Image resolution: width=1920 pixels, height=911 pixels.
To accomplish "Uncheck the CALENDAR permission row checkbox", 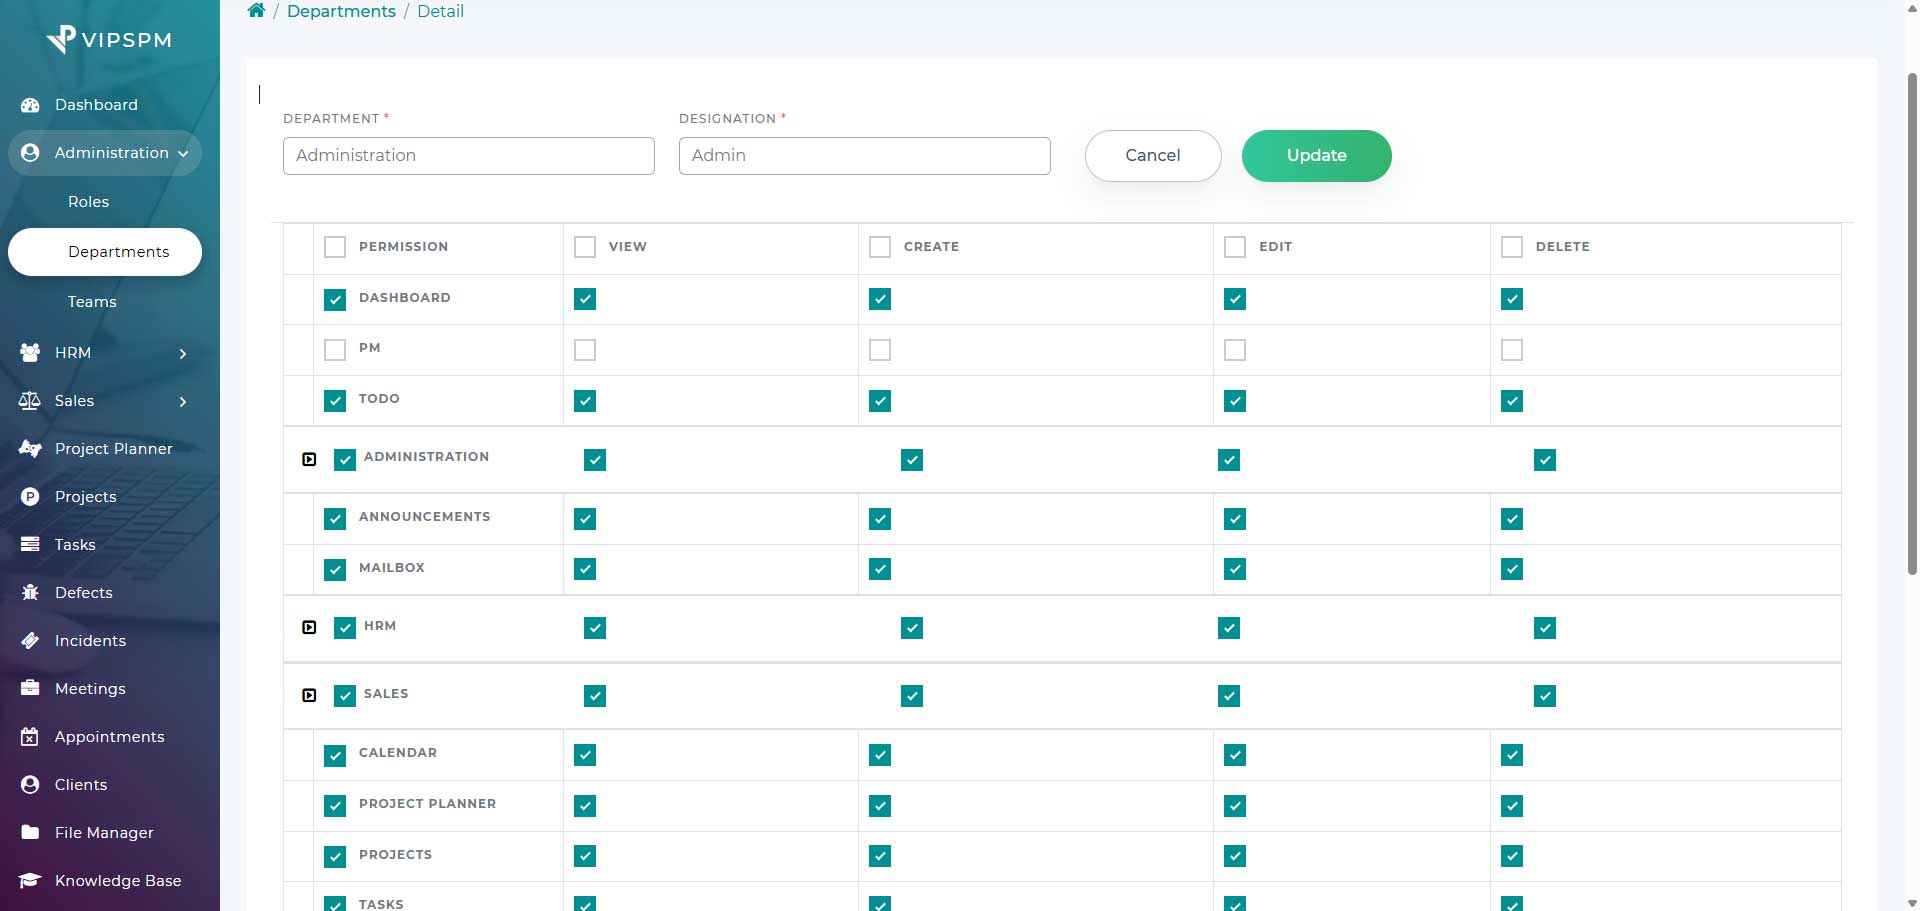I will click(x=335, y=755).
